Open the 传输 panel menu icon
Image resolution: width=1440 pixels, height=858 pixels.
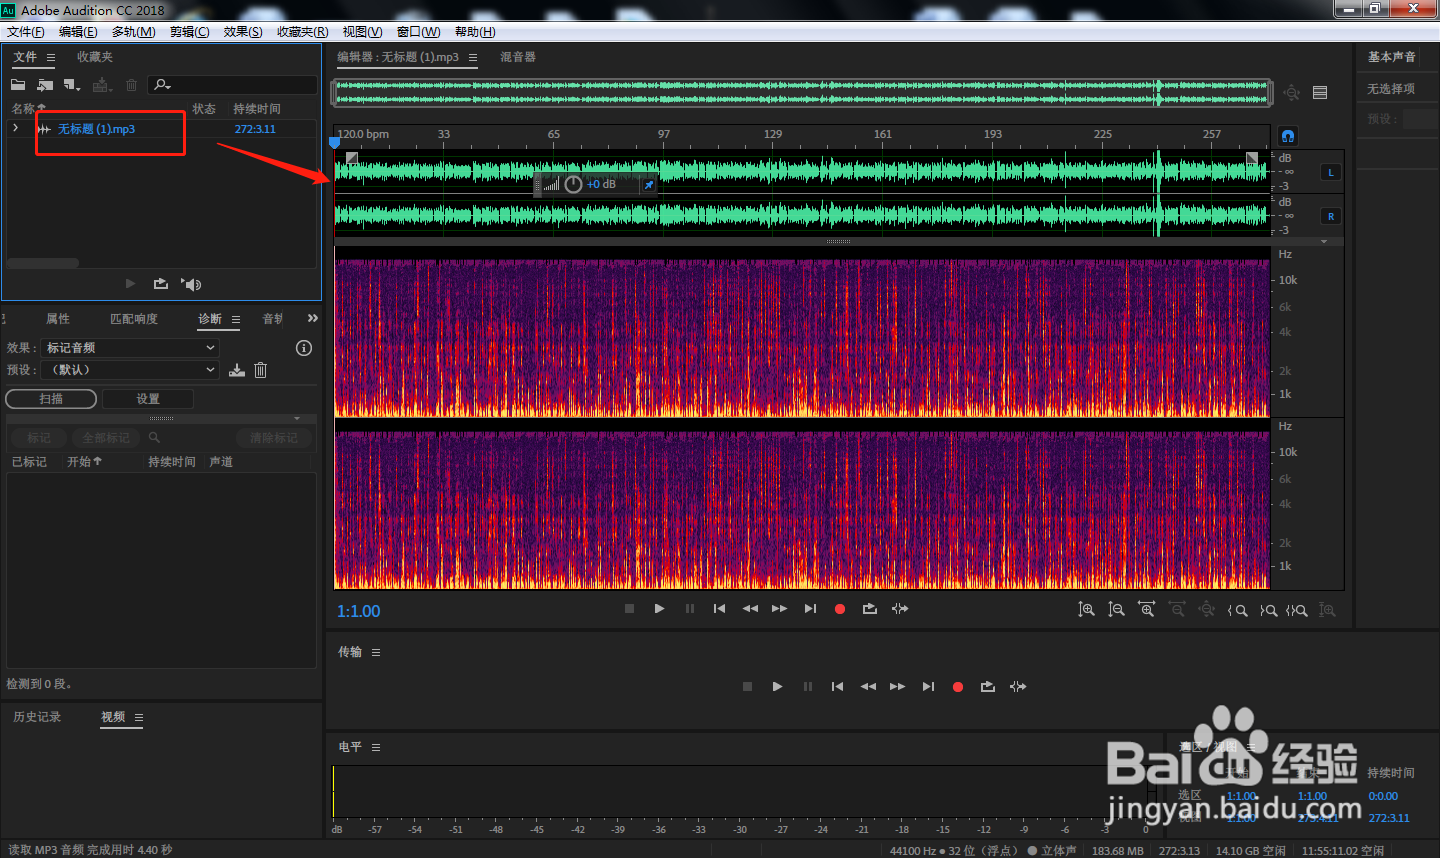pos(376,653)
